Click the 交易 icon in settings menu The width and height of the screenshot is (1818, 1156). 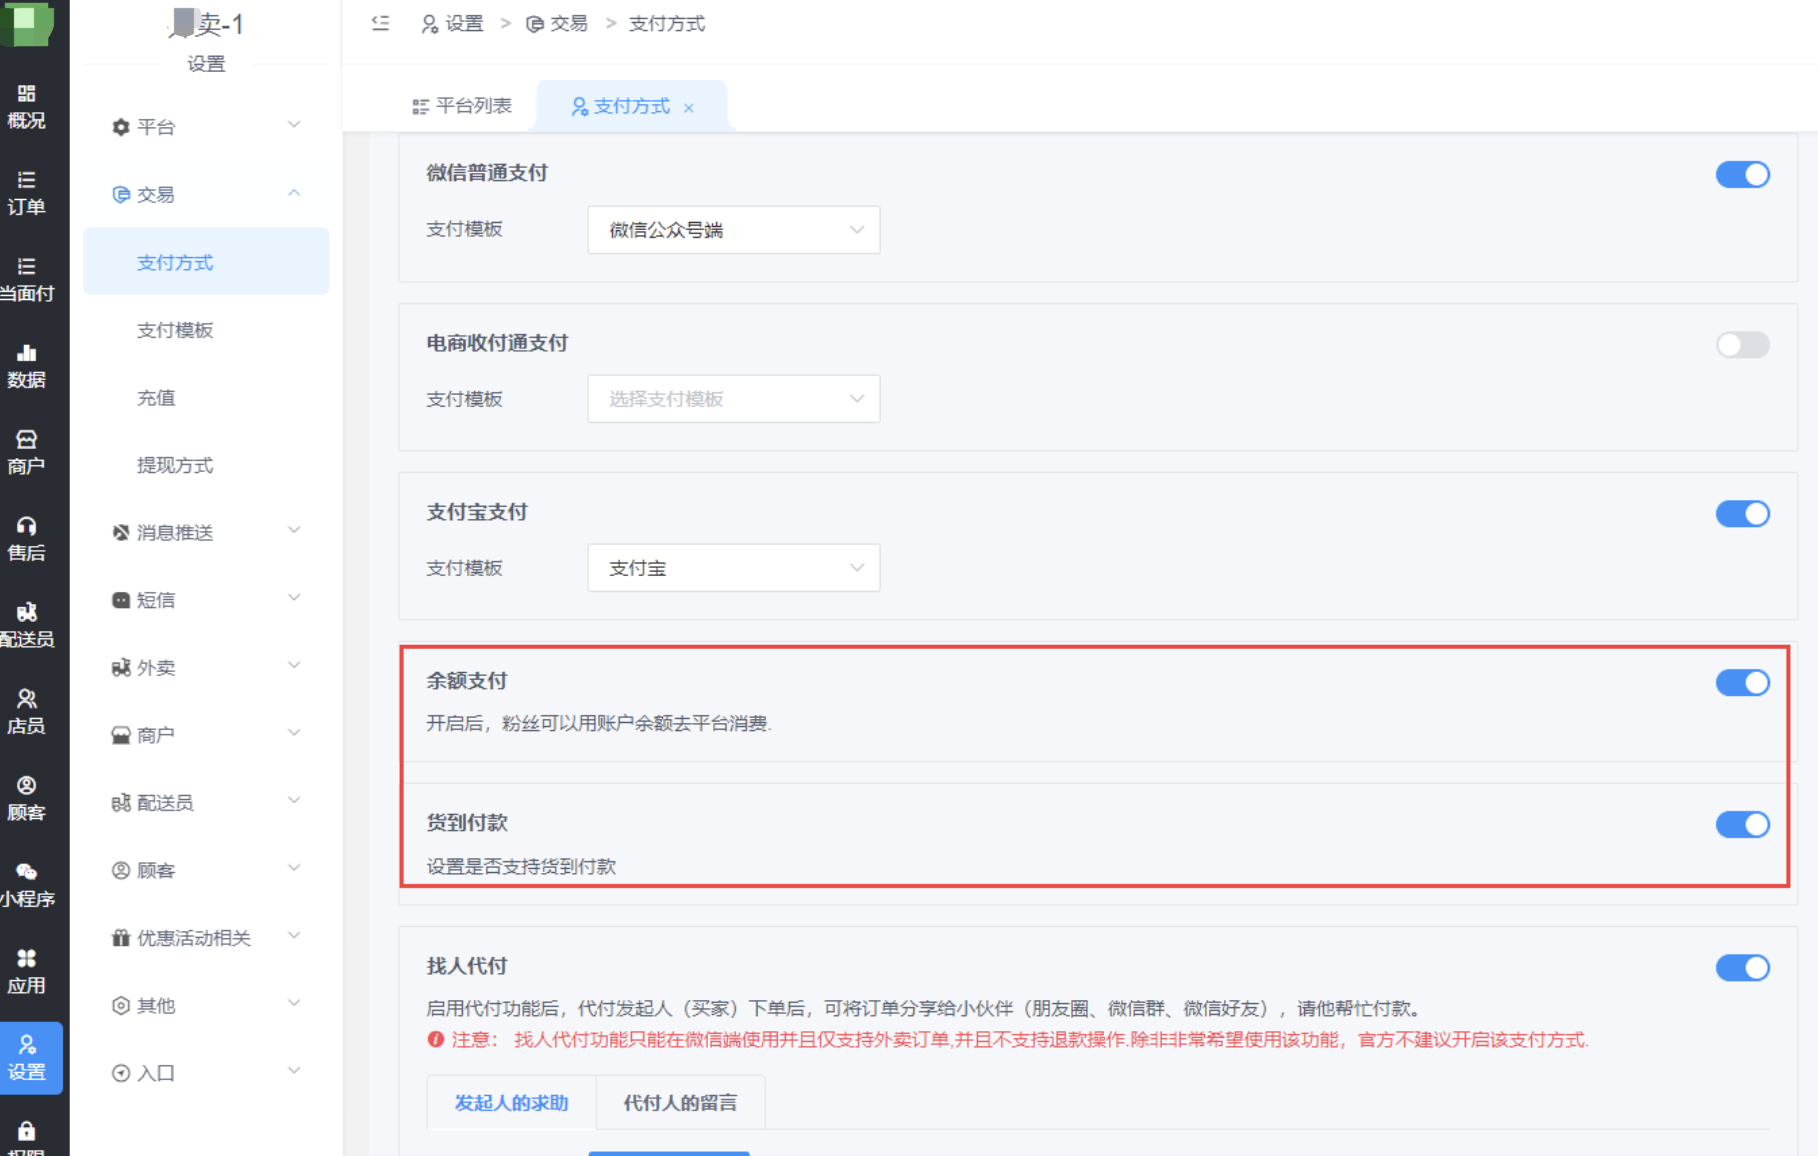click(121, 194)
